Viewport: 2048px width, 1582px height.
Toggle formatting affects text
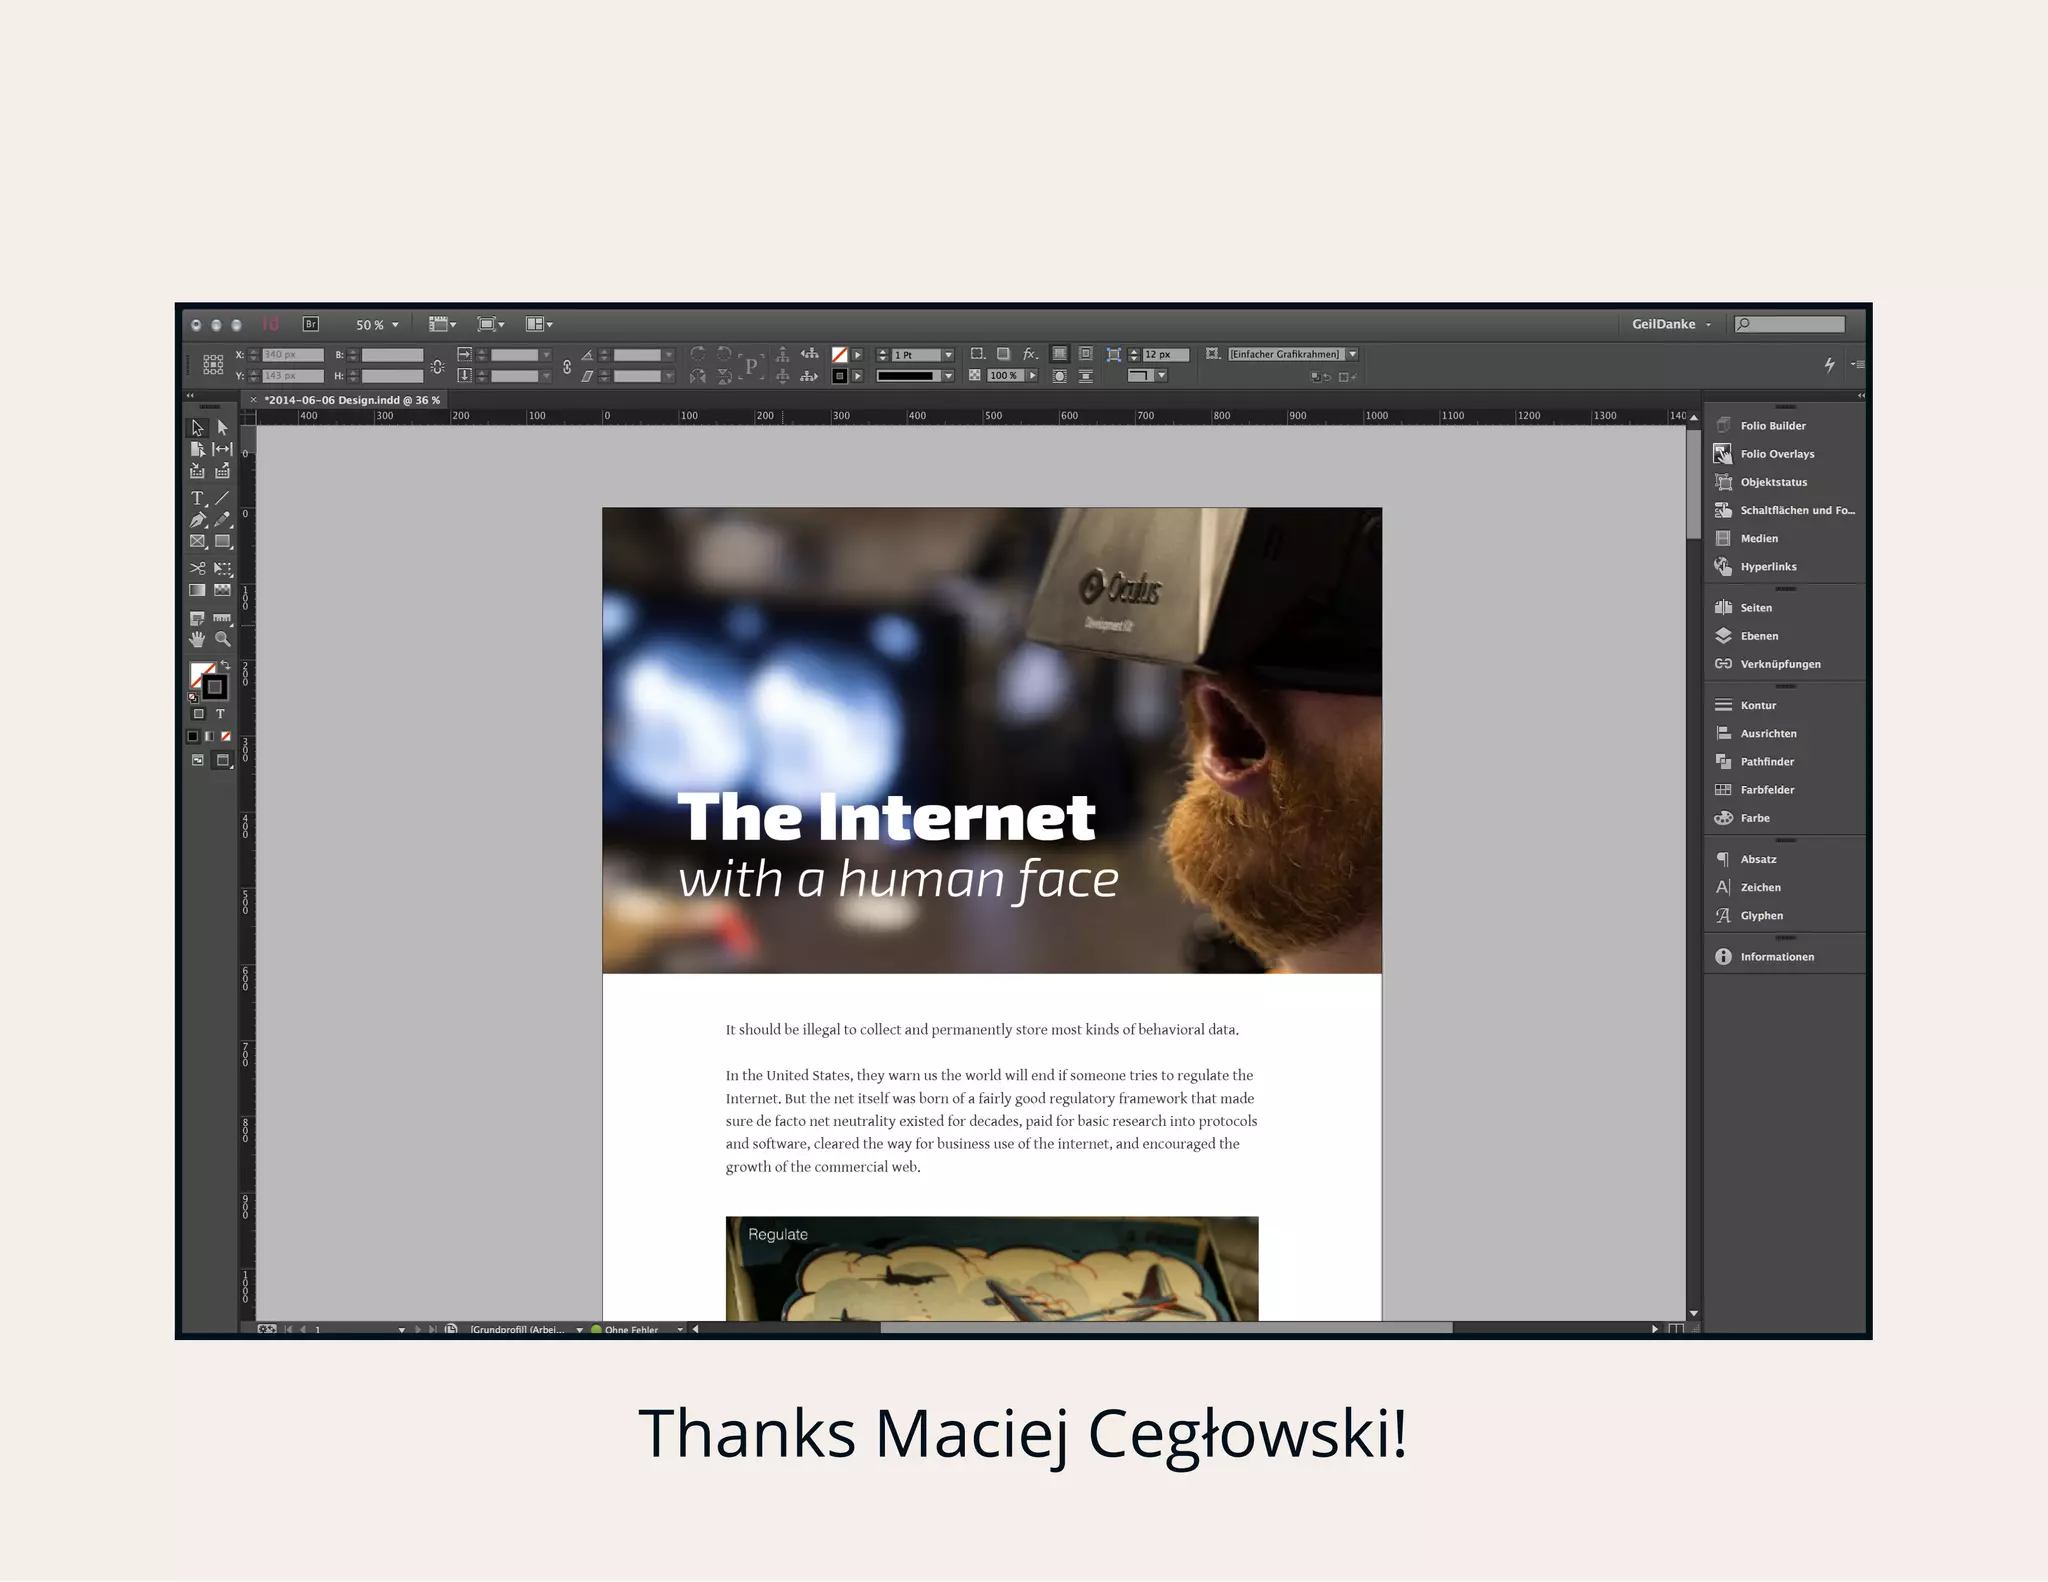coord(220,714)
